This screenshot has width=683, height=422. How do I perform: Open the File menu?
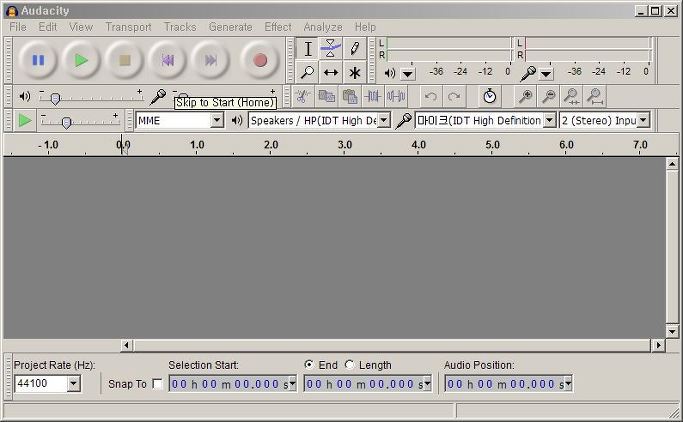pos(18,27)
